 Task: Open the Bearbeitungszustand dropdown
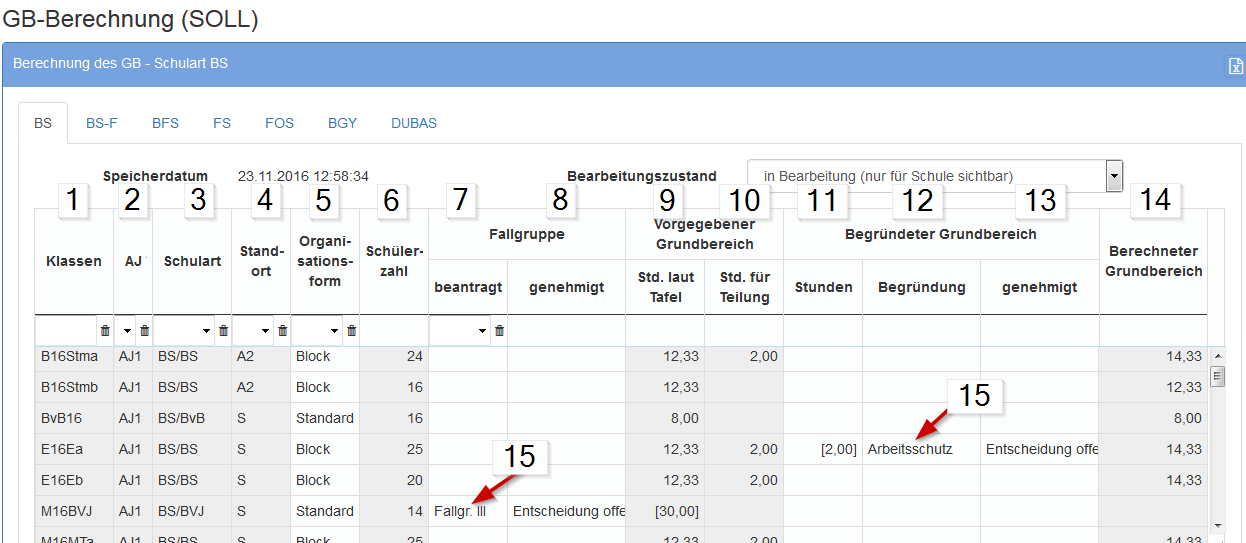click(1113, 176)
